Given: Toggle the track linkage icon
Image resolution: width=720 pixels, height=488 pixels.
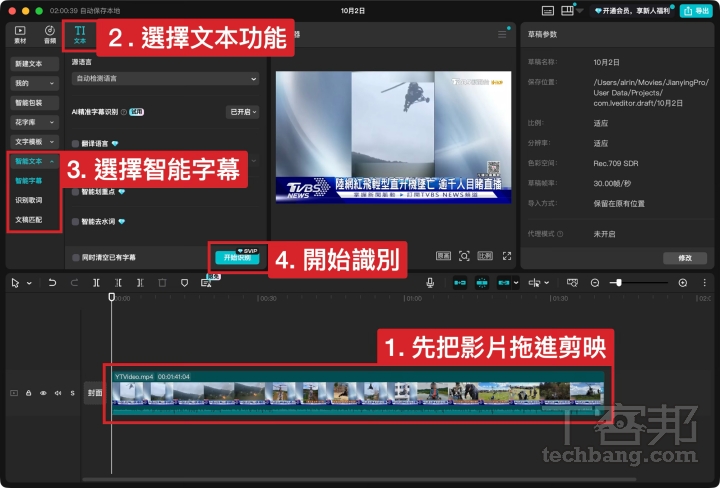Looking at the screenshot, I should point(503,283).
